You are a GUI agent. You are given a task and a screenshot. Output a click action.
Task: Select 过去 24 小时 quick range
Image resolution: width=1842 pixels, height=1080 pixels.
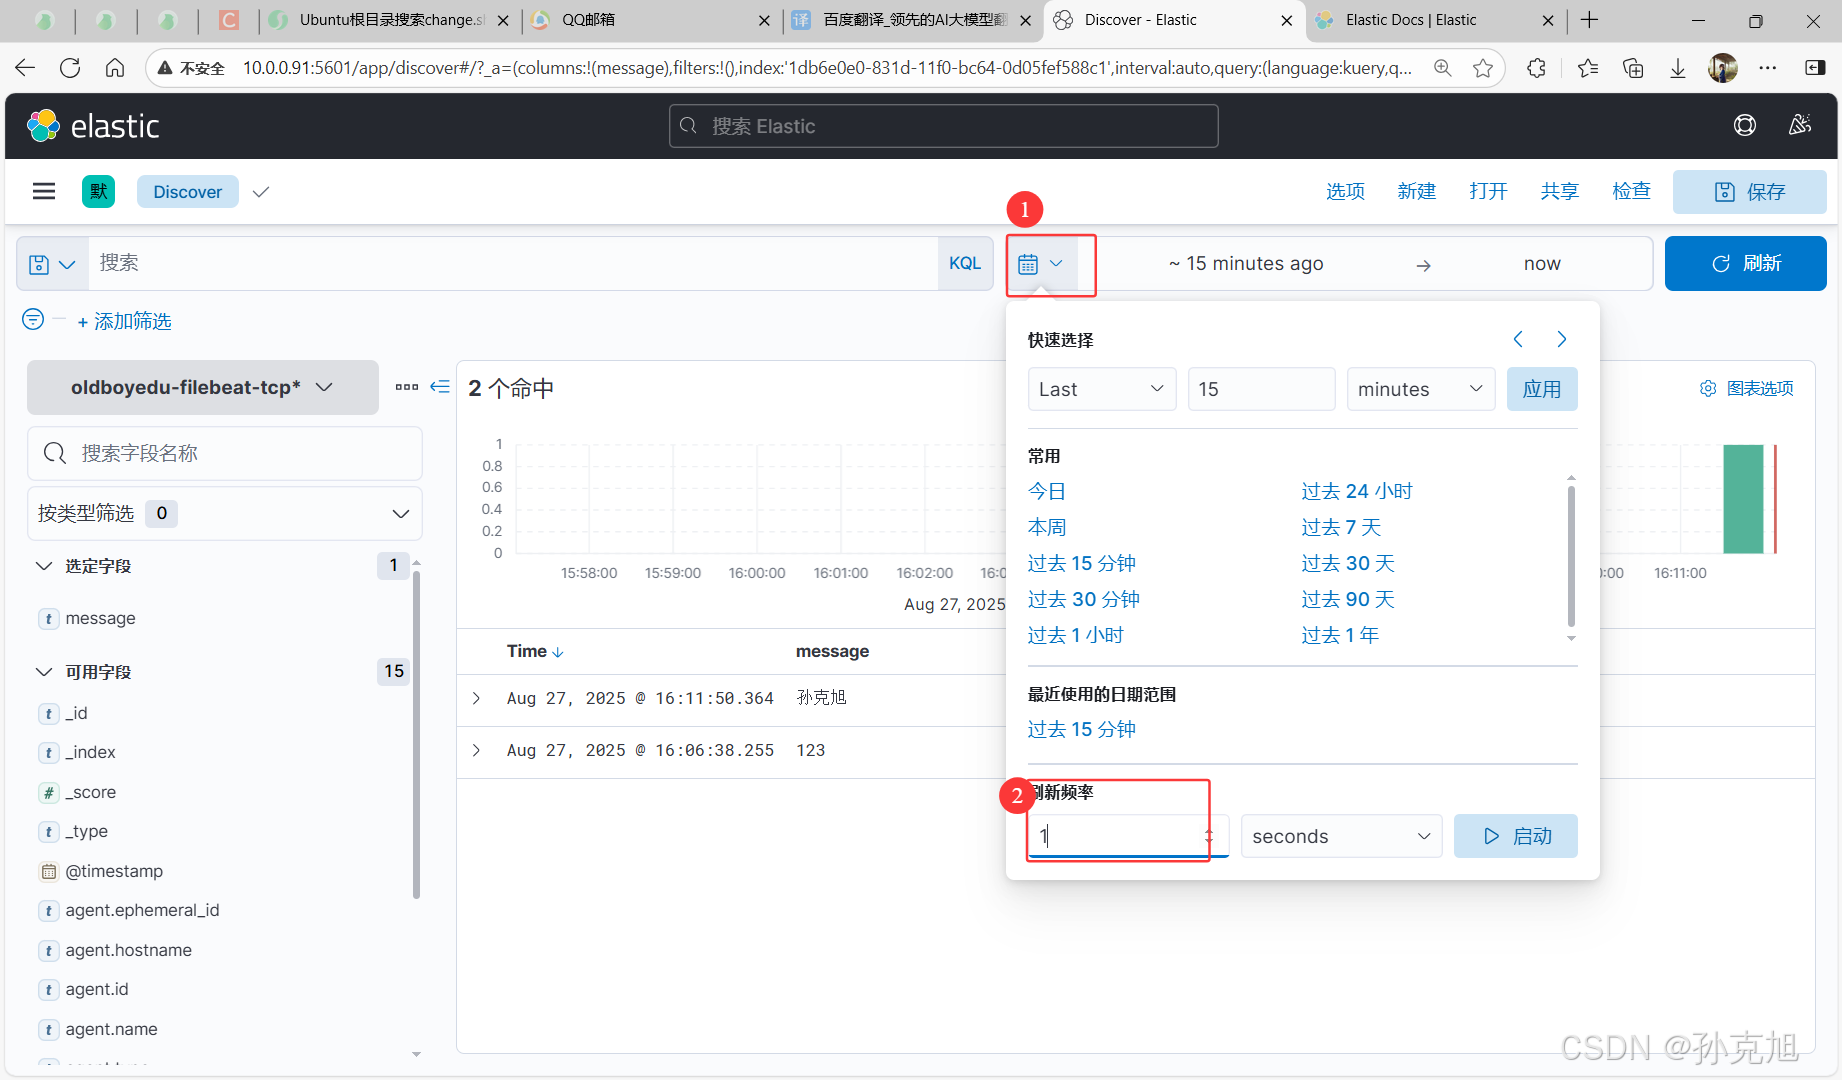click(x=1357, y=491)
